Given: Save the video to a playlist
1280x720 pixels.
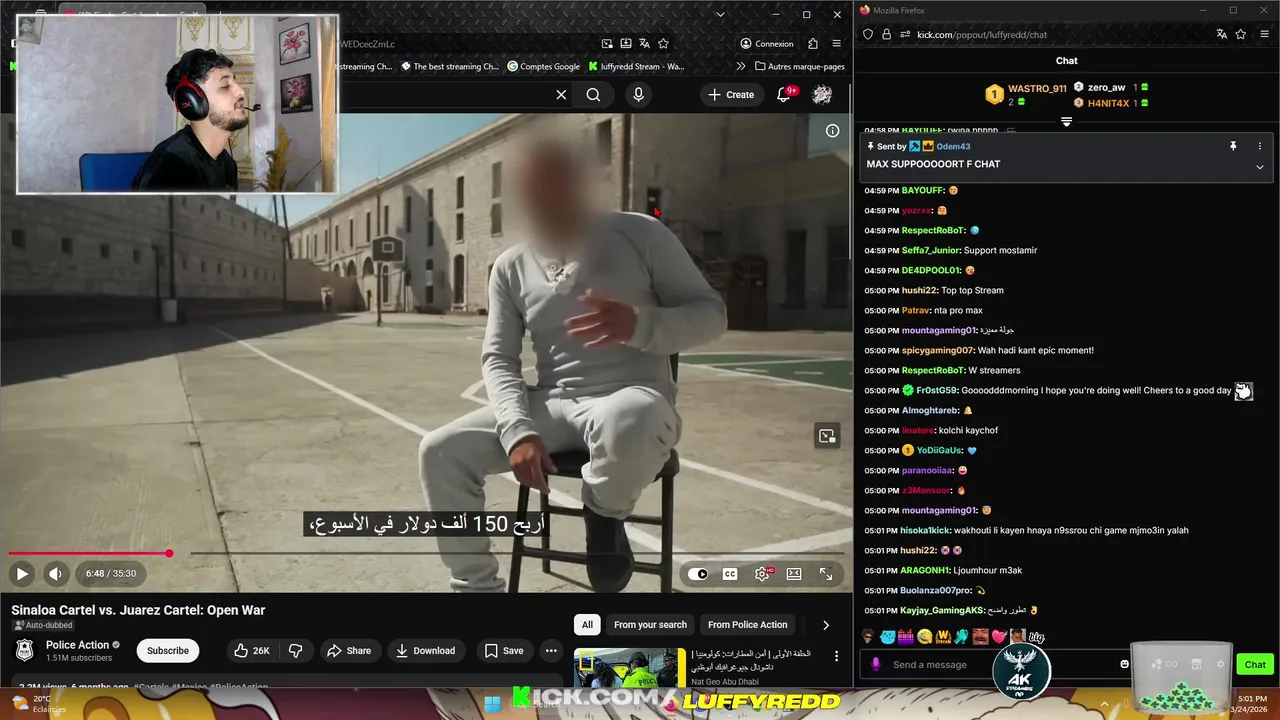Looking at the screenshot, I should pyautogui.click(x=504, y=651).
